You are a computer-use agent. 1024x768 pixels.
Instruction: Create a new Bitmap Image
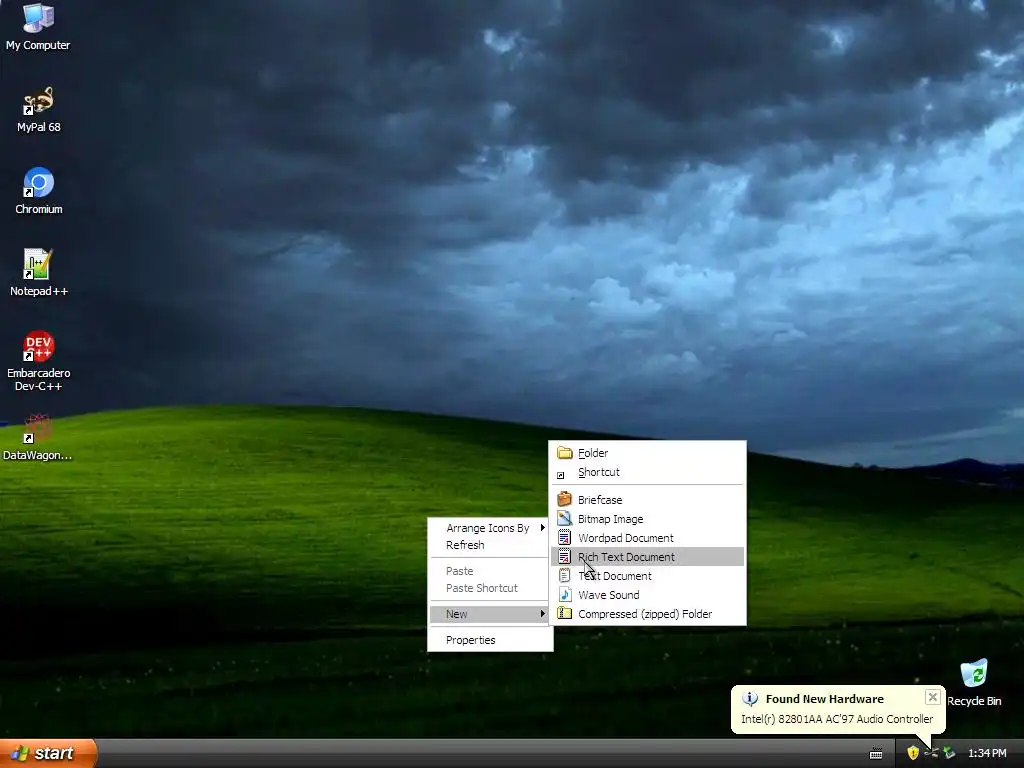pos(647,519)
